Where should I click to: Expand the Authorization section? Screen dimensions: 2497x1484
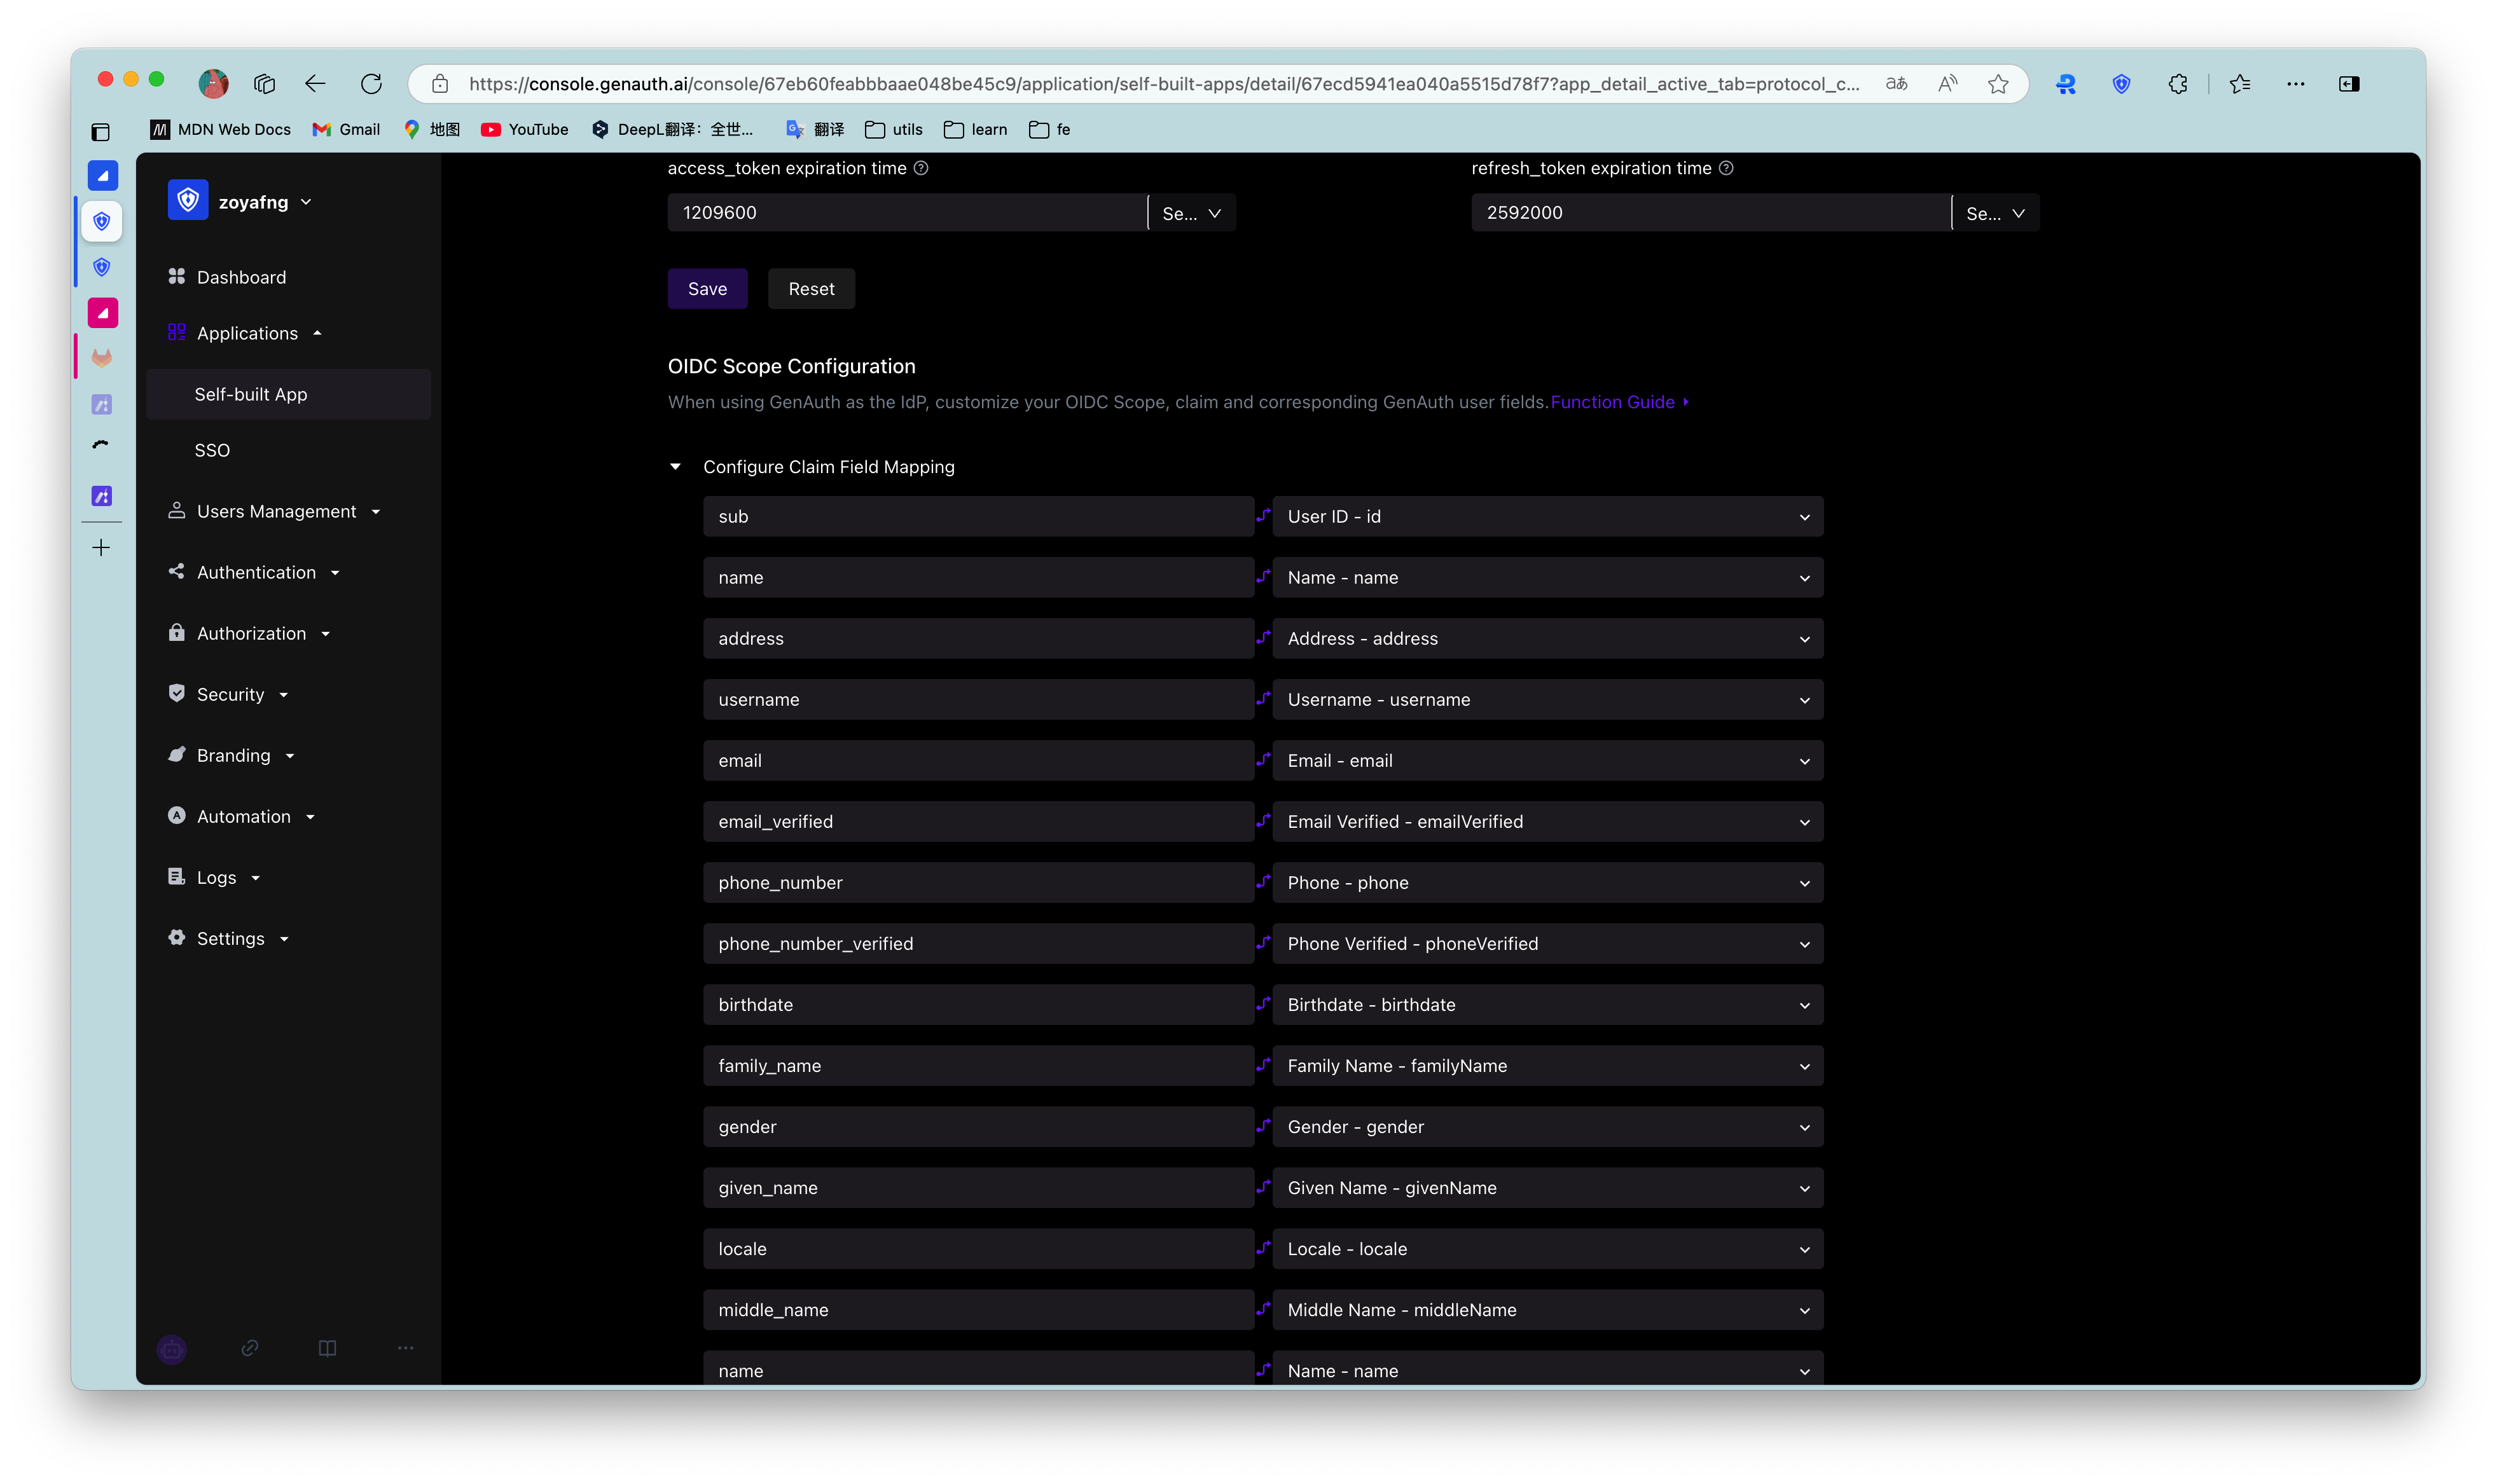250,633
